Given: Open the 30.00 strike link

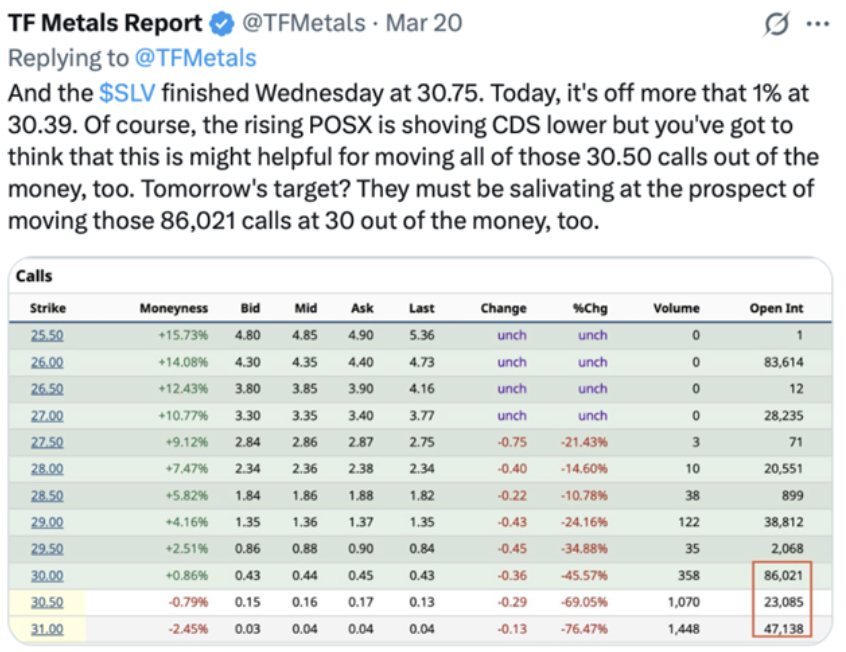Looking at the screenshot, I should pos(47,575).
